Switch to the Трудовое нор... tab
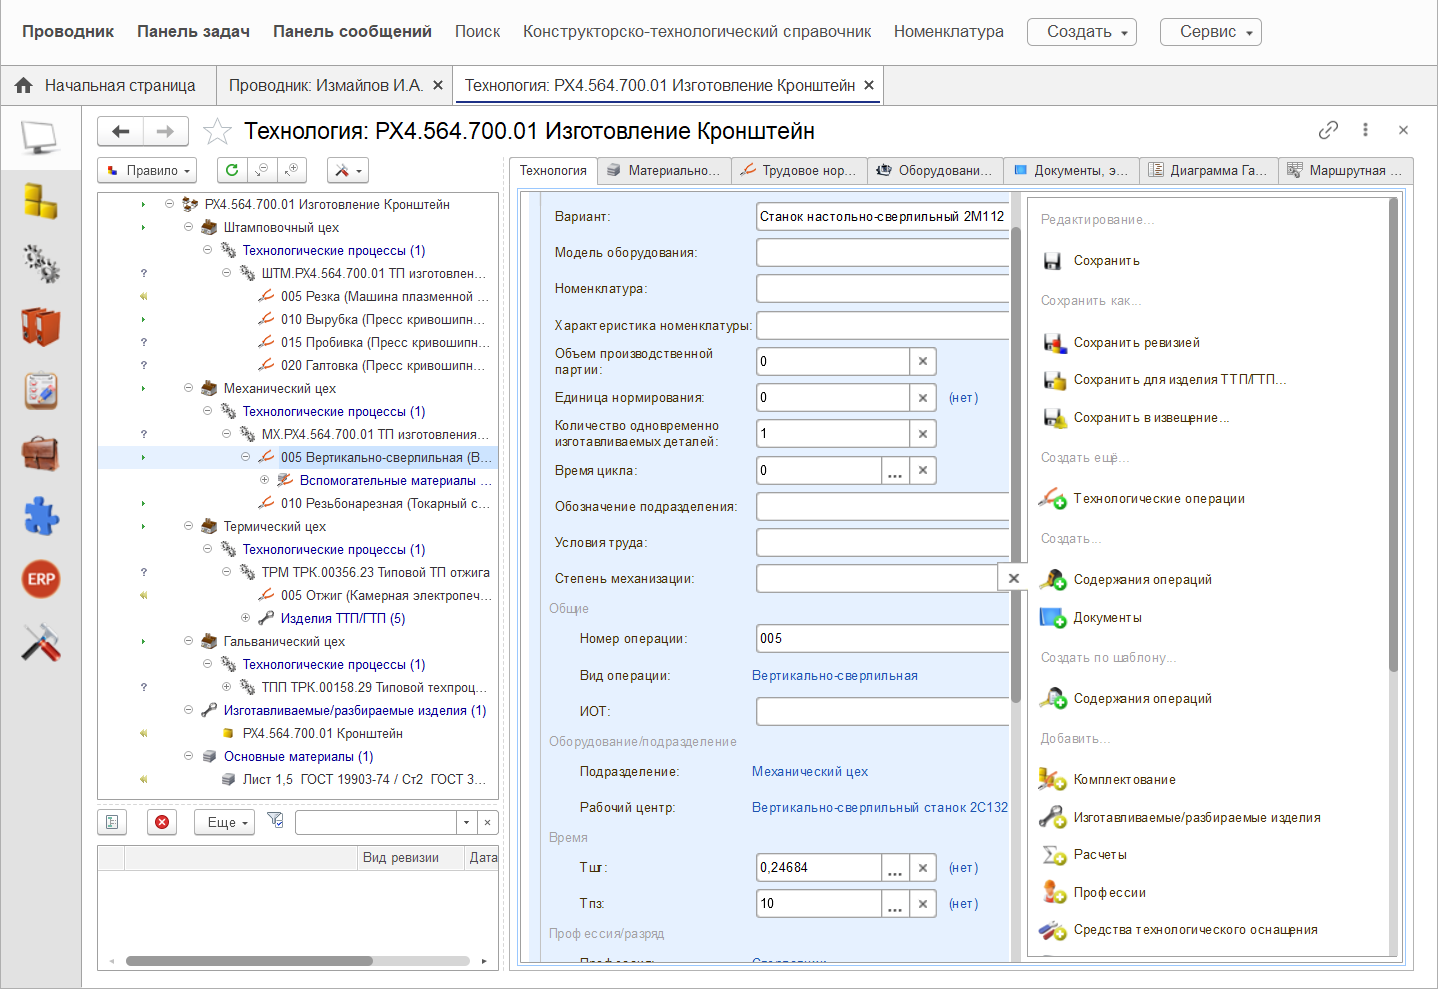The width and height of the screenshot is (1438, 989). point(799,171)
